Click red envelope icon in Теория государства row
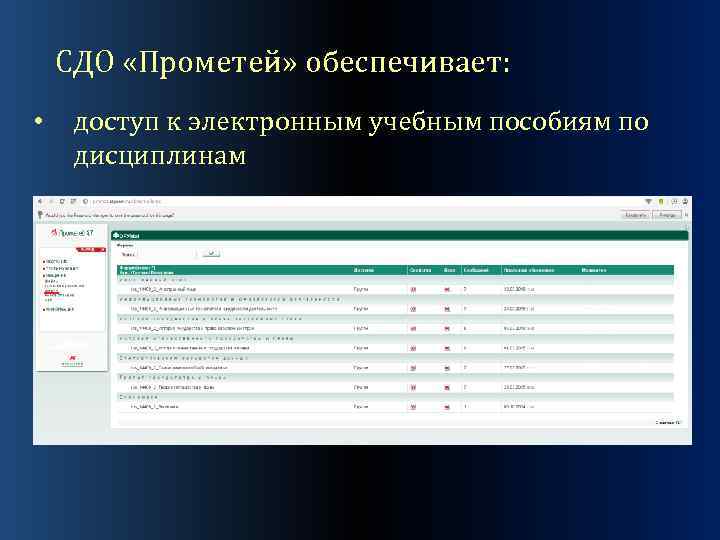The height and width of the screenshot is (540, 720). (447, 388)
